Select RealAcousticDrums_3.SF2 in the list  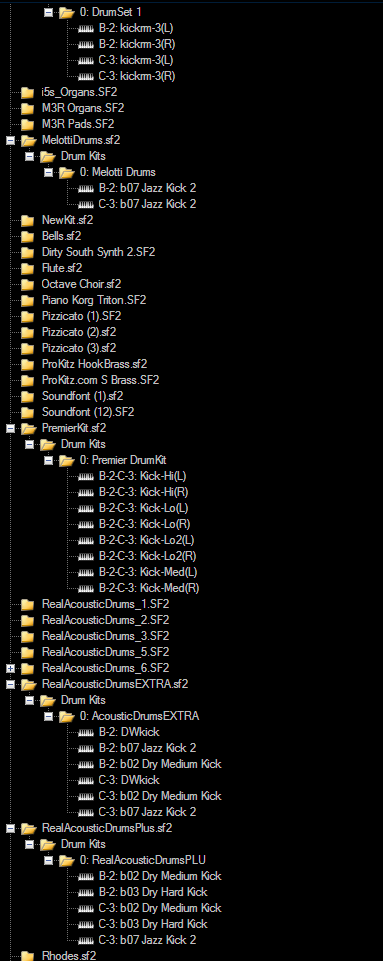105,636
